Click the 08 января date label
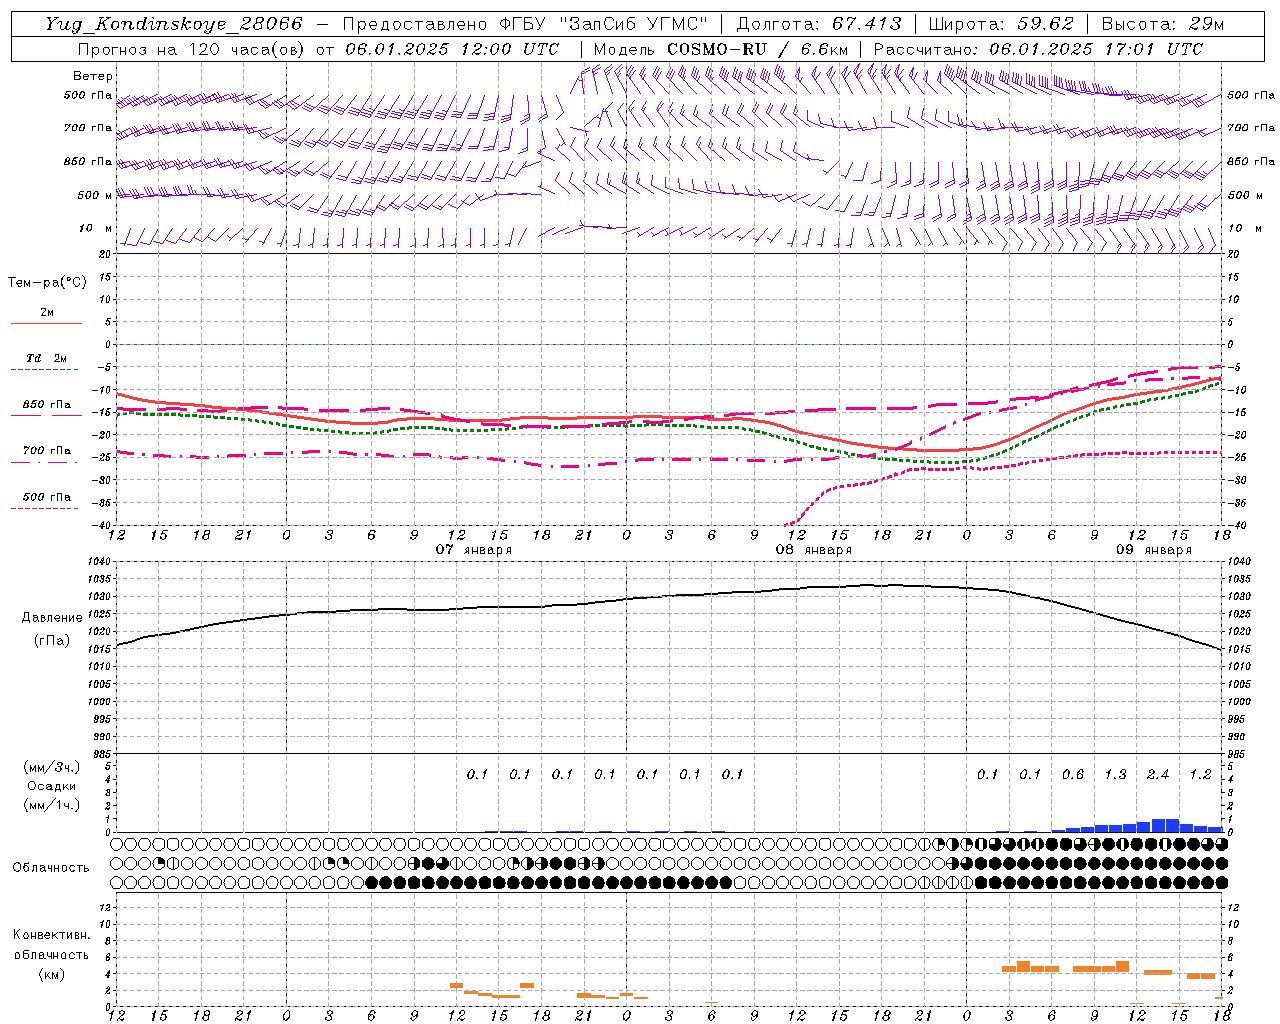1280x1024 pixels. coord(814,550)
